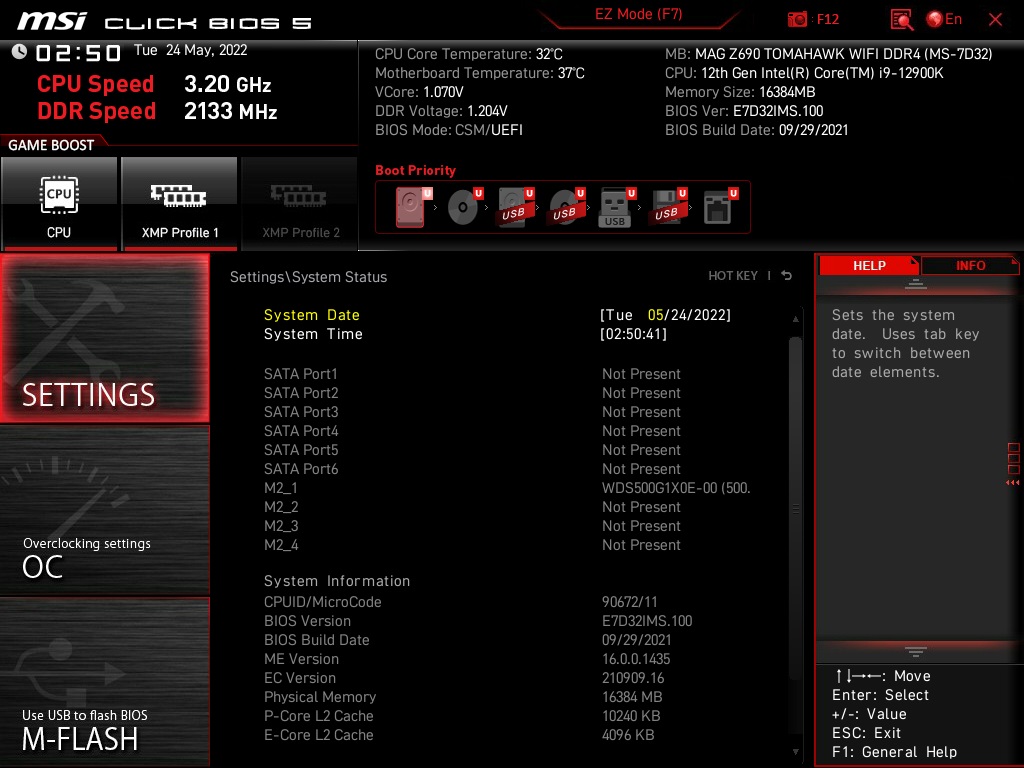Open M-FLASH to flash BIOS
The height and width of the screenshot is (768, 1024).
point(104,682)
